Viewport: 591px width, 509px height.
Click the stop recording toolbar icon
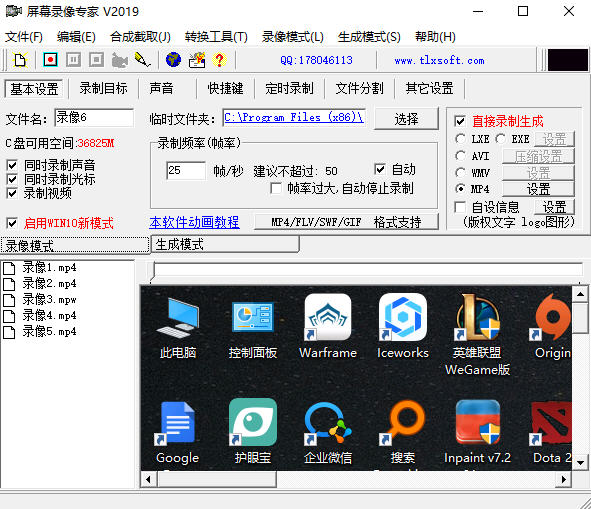click(x=96, y=60)
